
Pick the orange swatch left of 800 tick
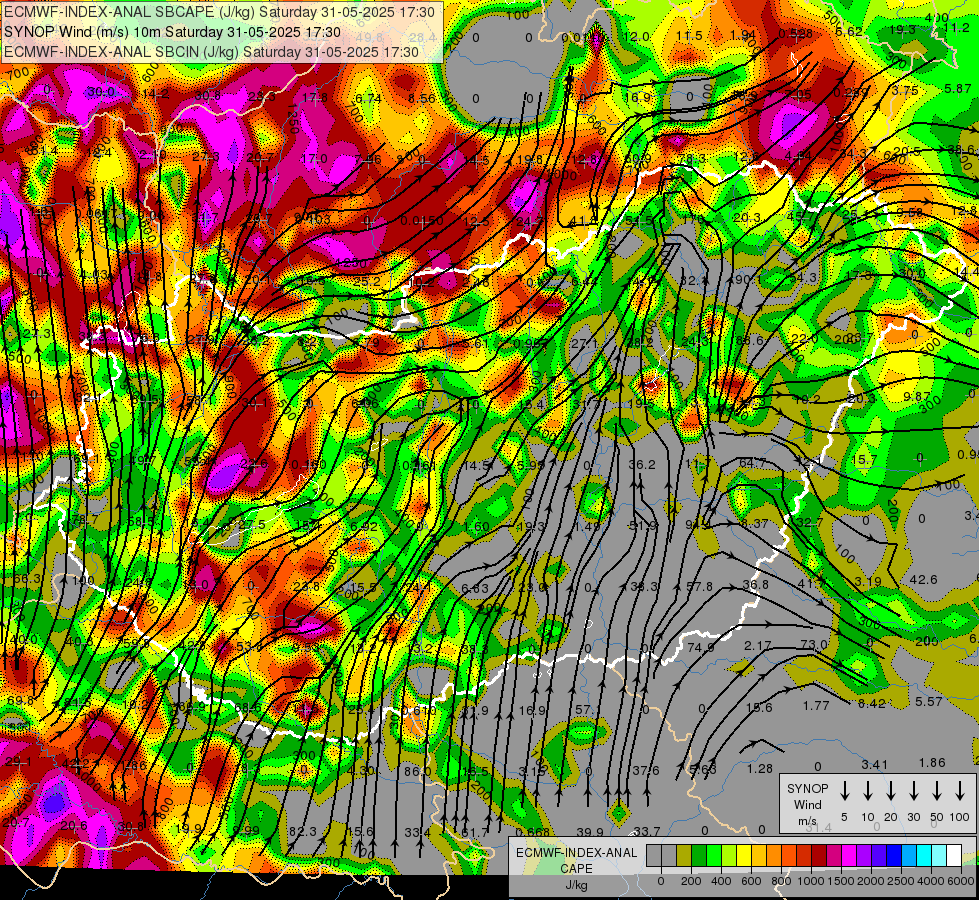click(x=774, y=855)
